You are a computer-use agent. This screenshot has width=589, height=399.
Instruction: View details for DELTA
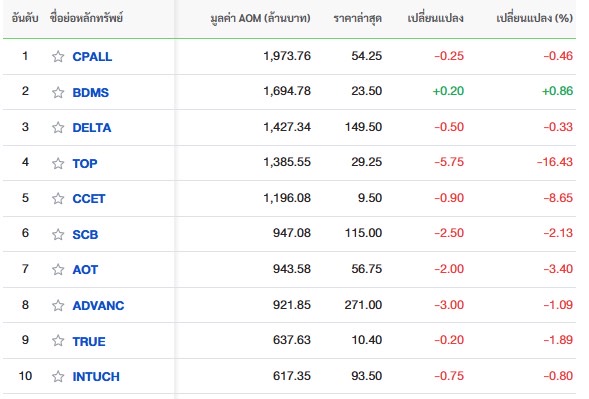tap(92, 128)
